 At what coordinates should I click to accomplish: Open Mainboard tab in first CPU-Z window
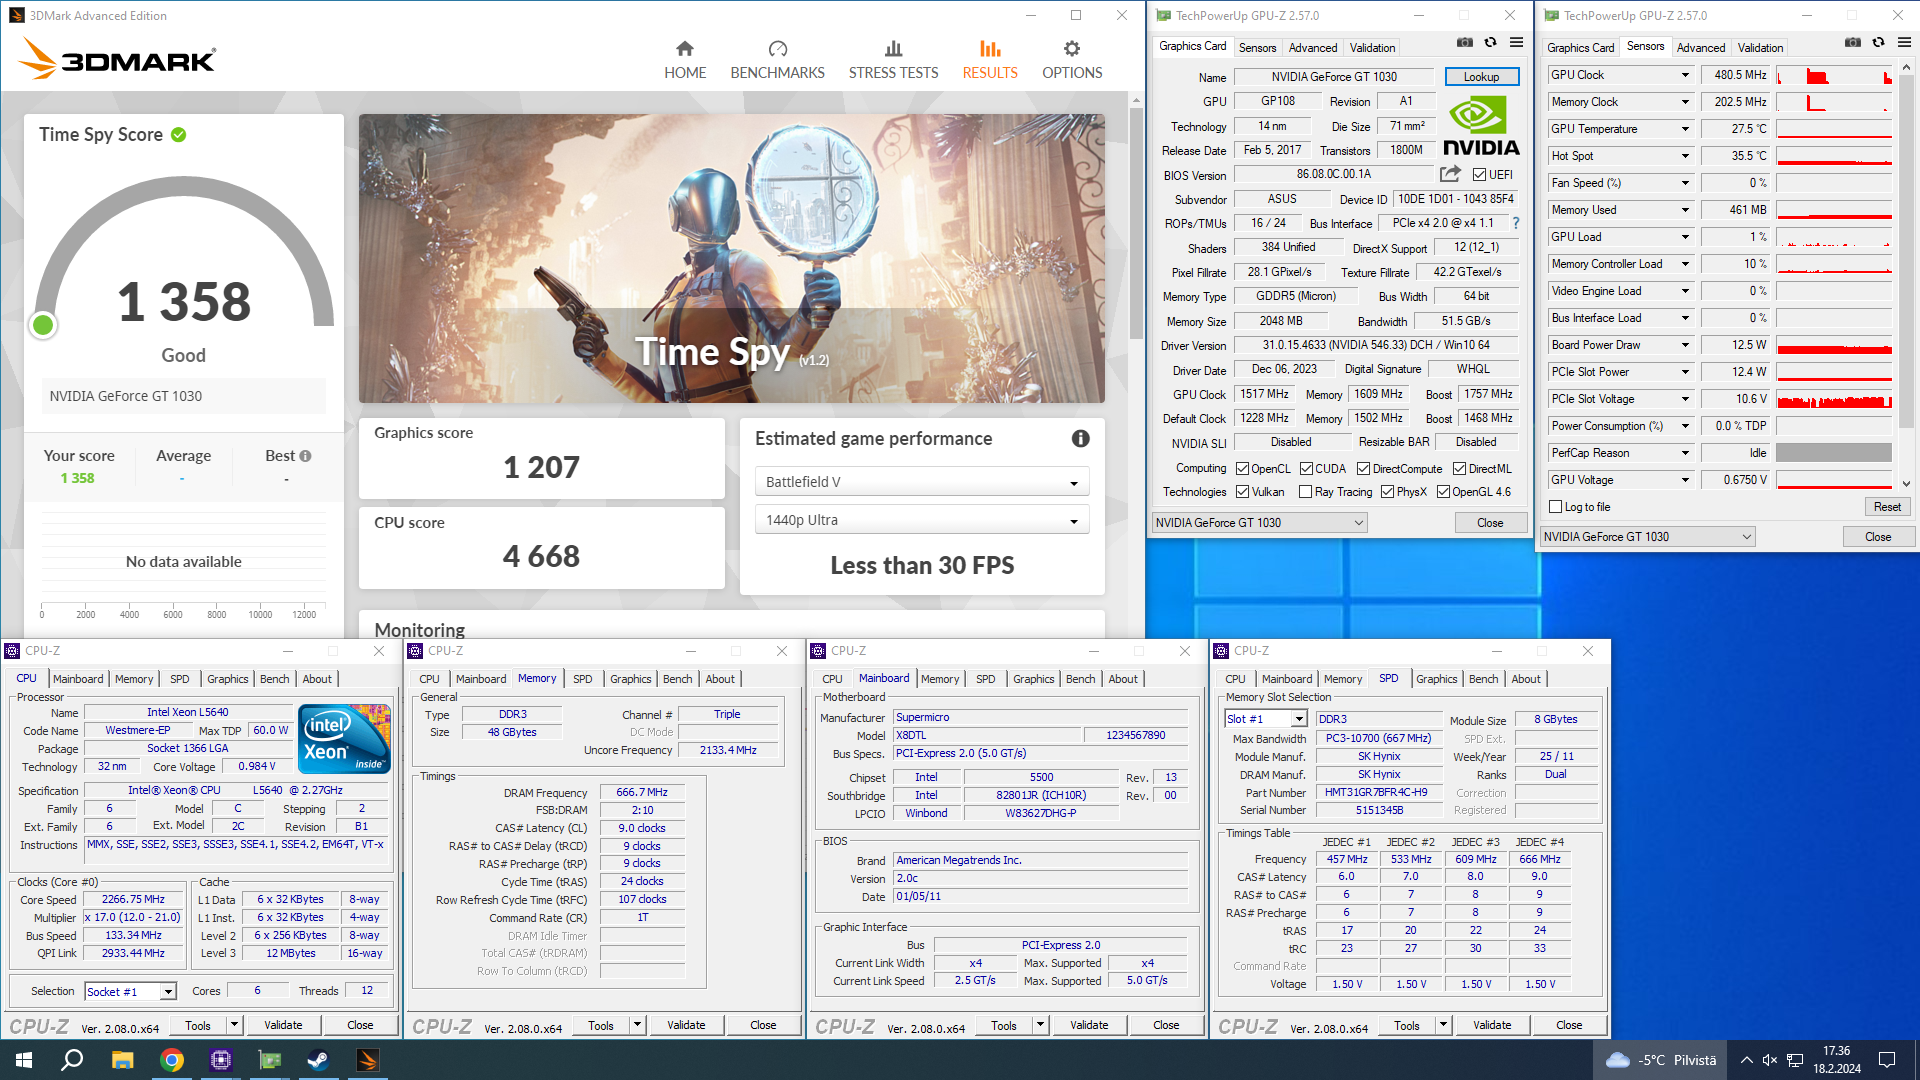tap(78, 679)
